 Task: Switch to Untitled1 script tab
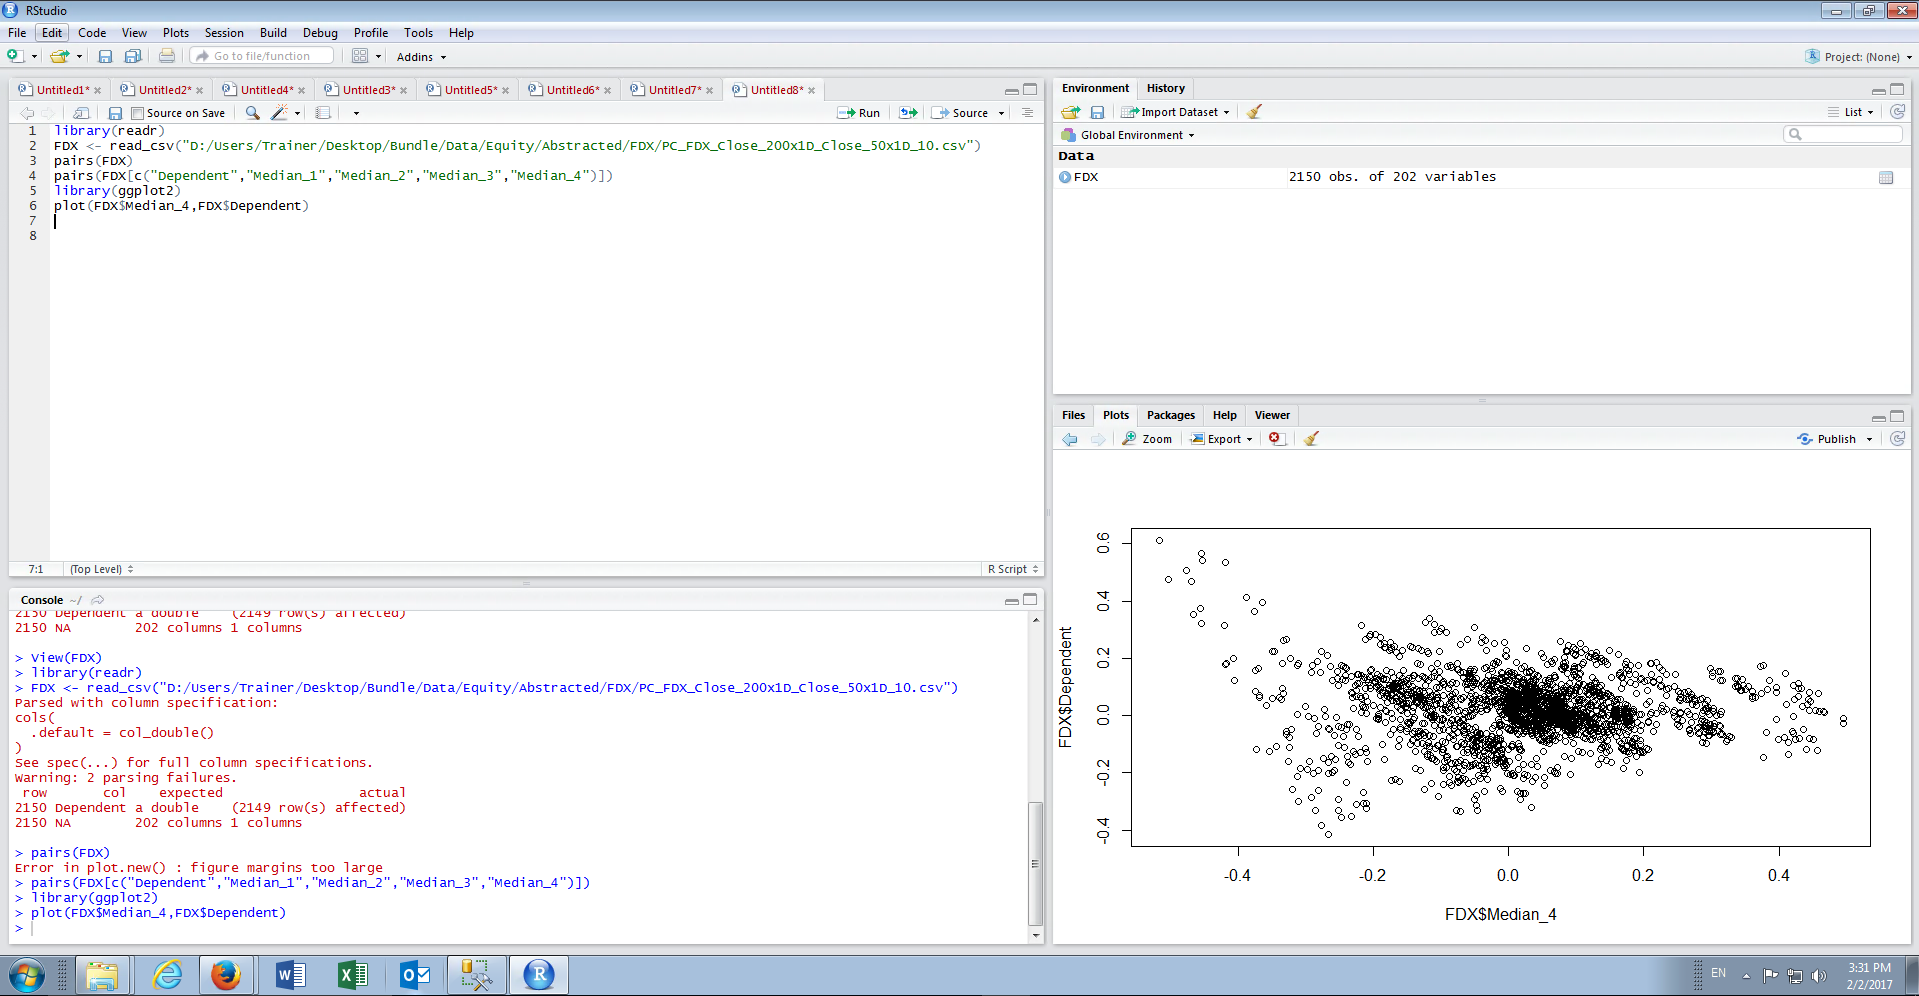(62, 90)
